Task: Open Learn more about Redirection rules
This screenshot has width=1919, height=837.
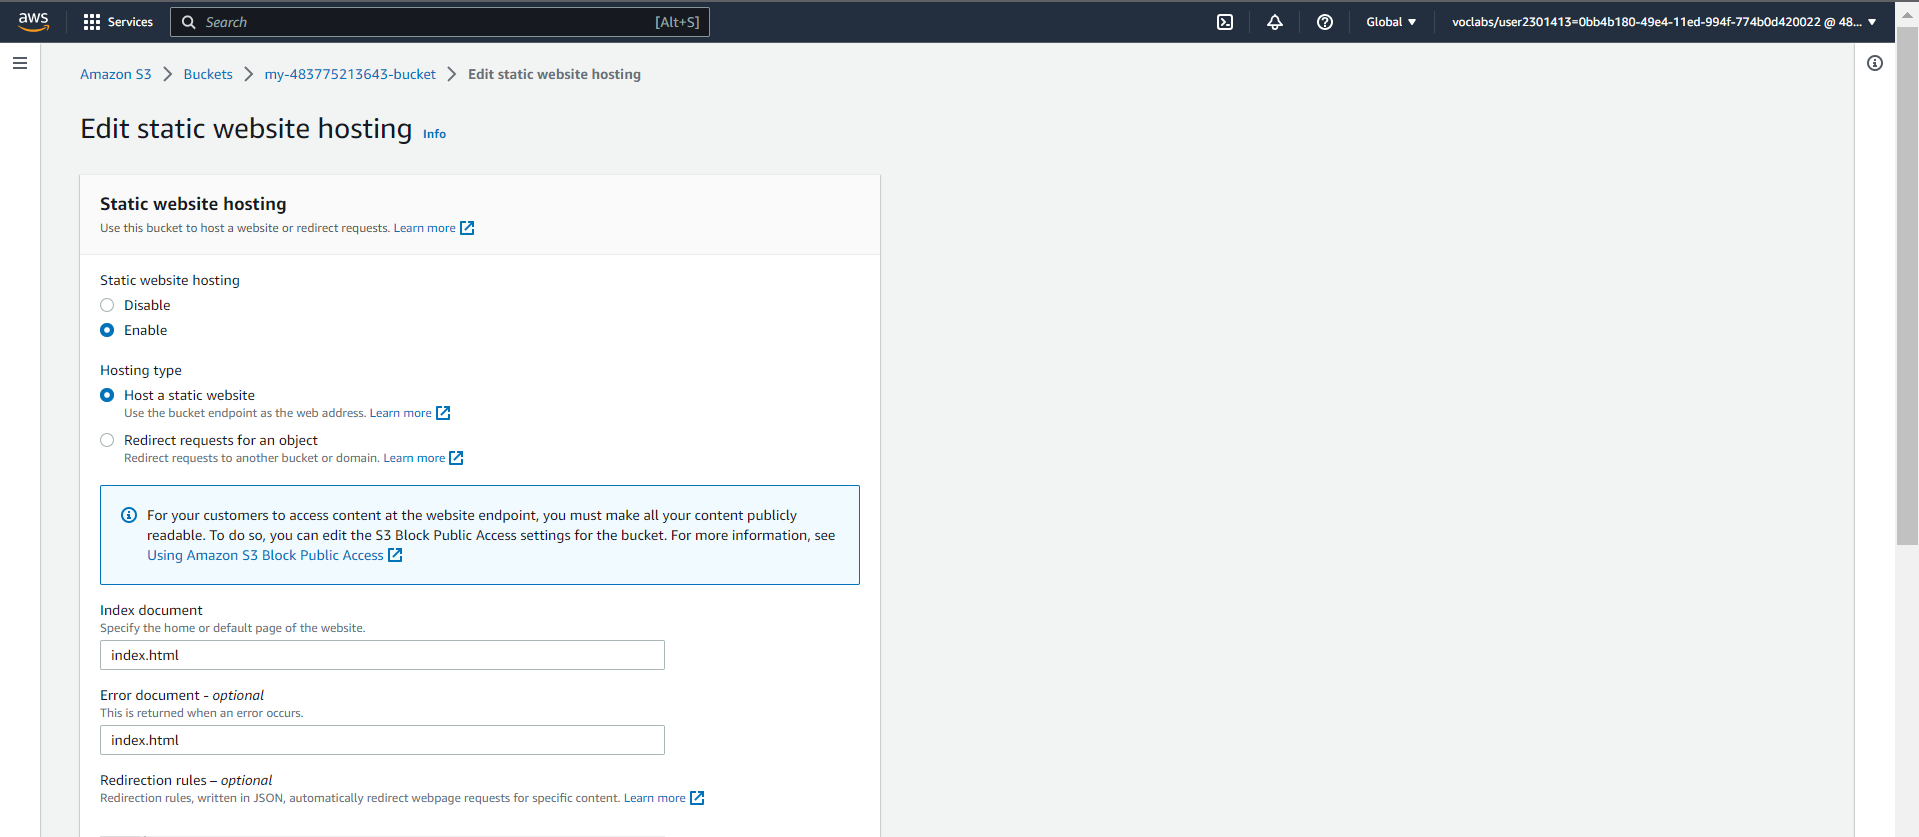Action: [x=654, y=798]
